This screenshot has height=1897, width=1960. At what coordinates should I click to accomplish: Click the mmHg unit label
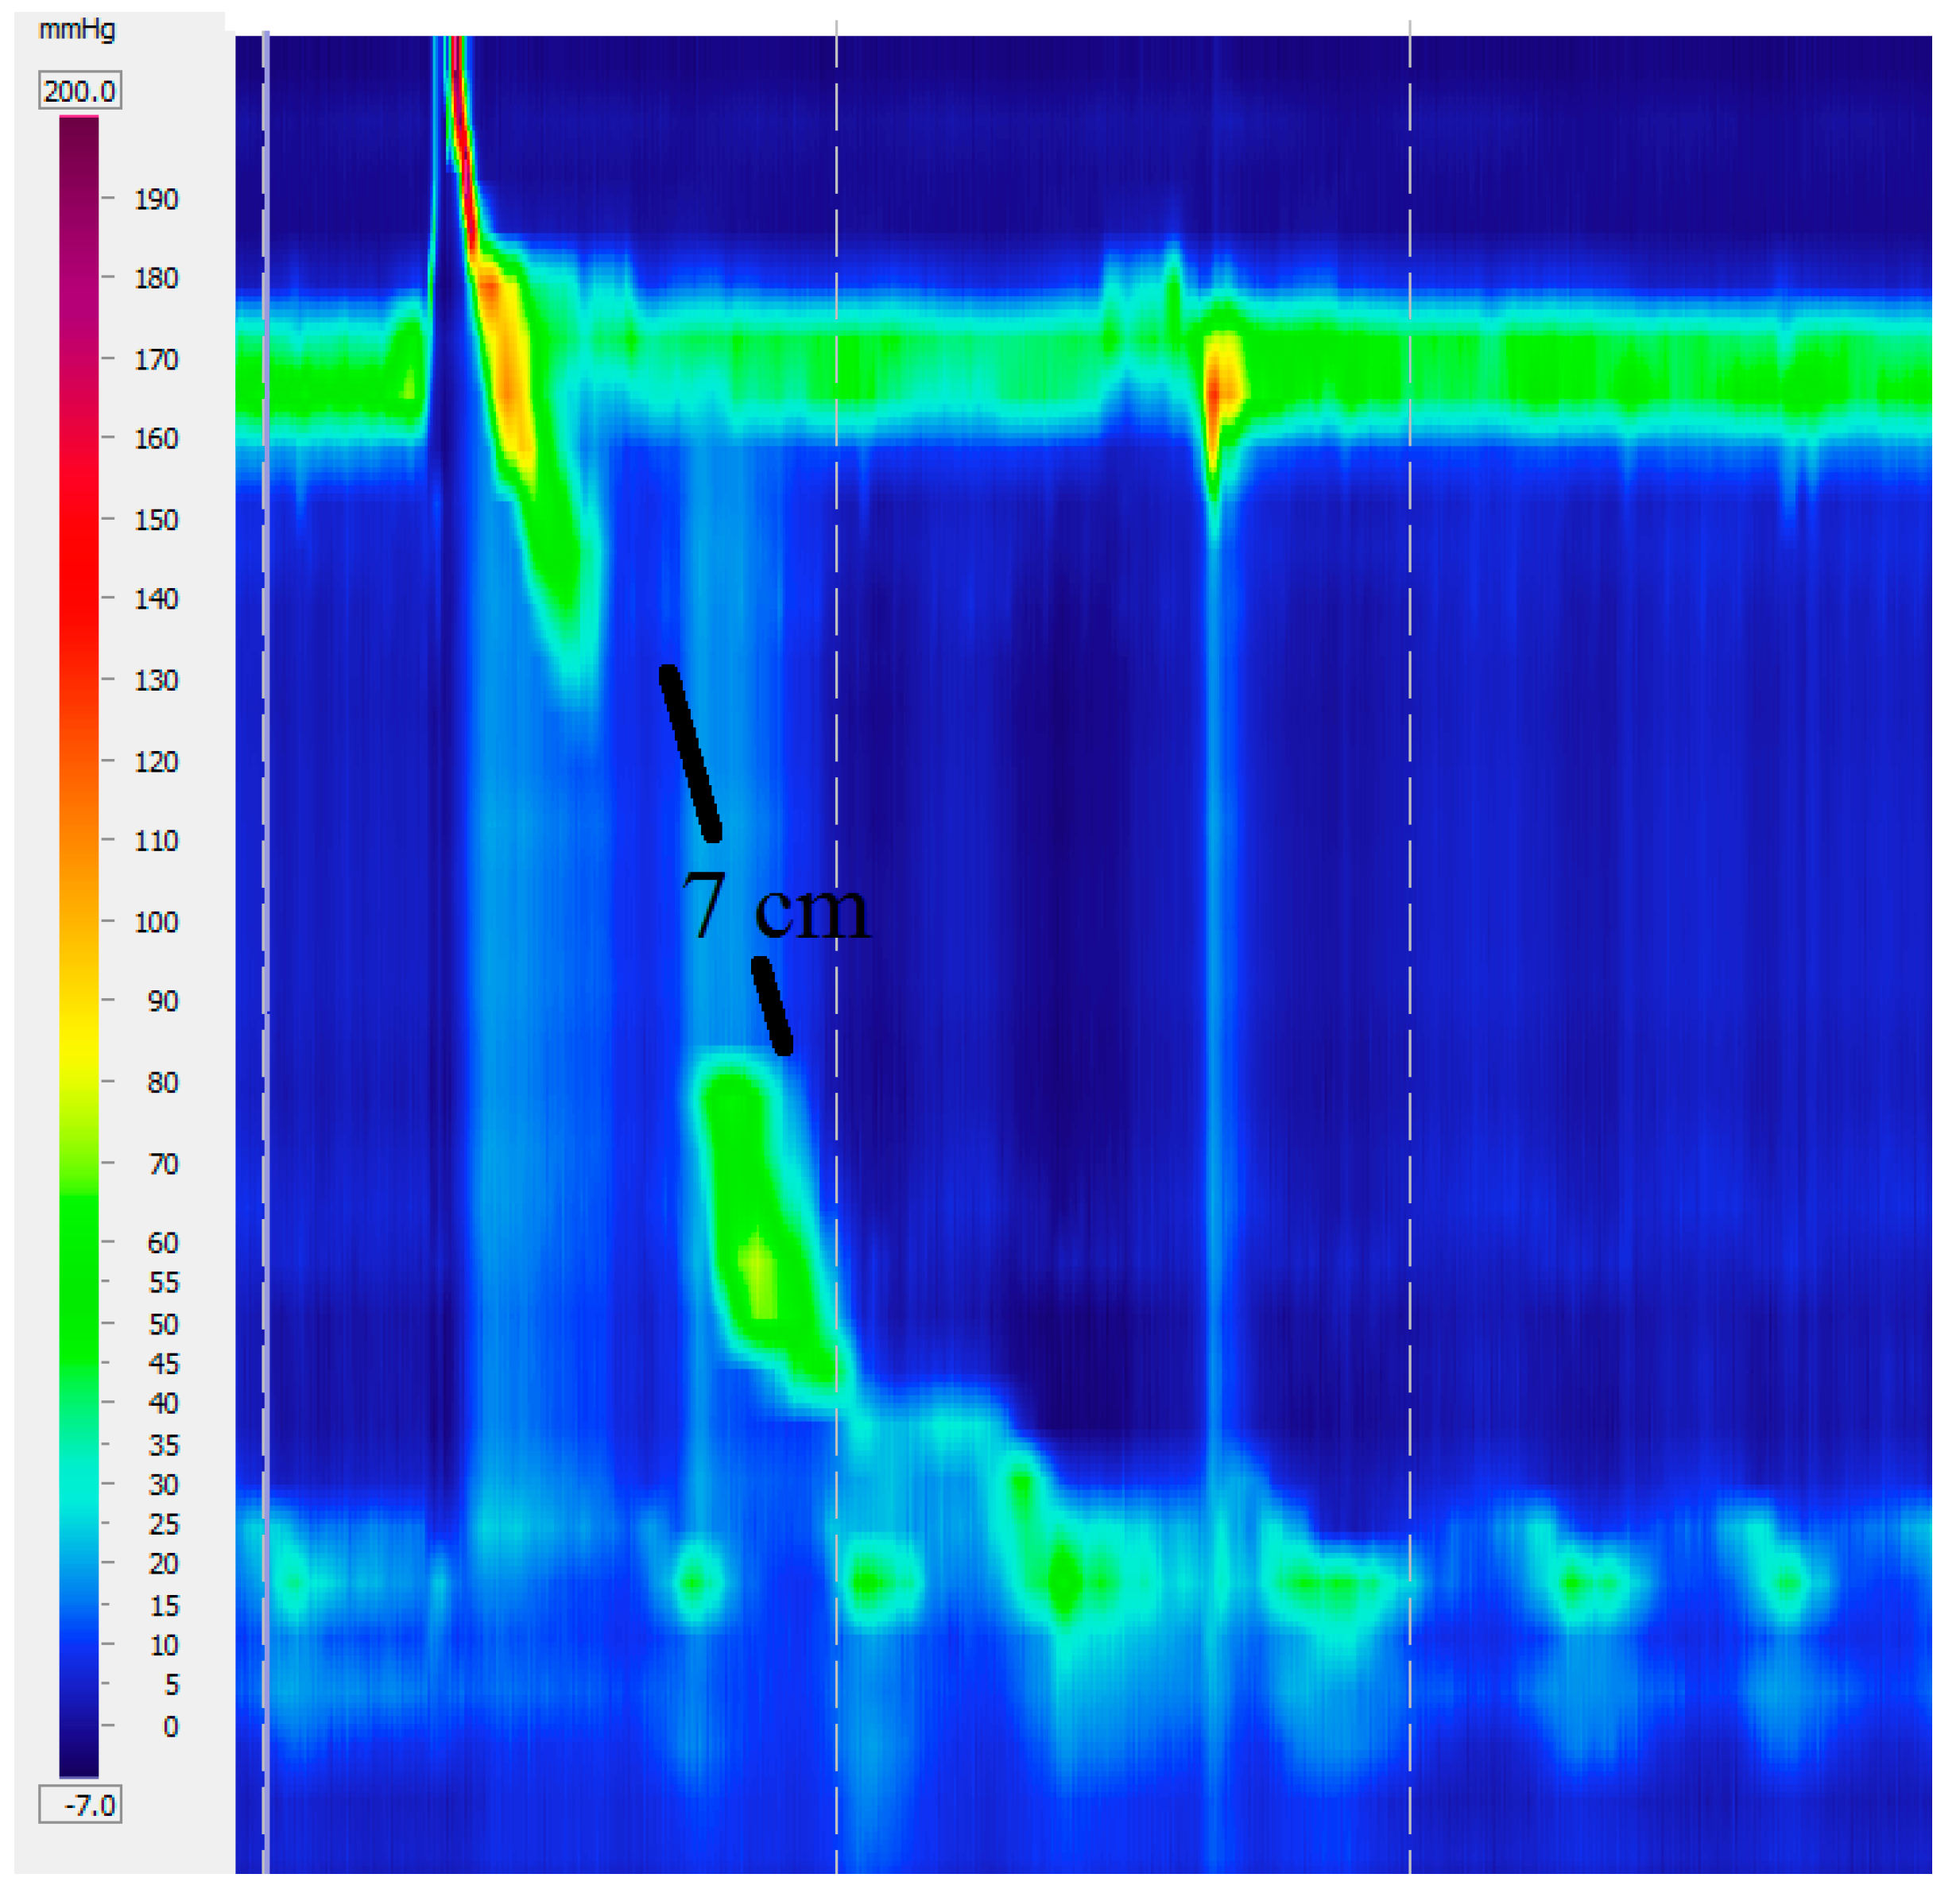77,29
